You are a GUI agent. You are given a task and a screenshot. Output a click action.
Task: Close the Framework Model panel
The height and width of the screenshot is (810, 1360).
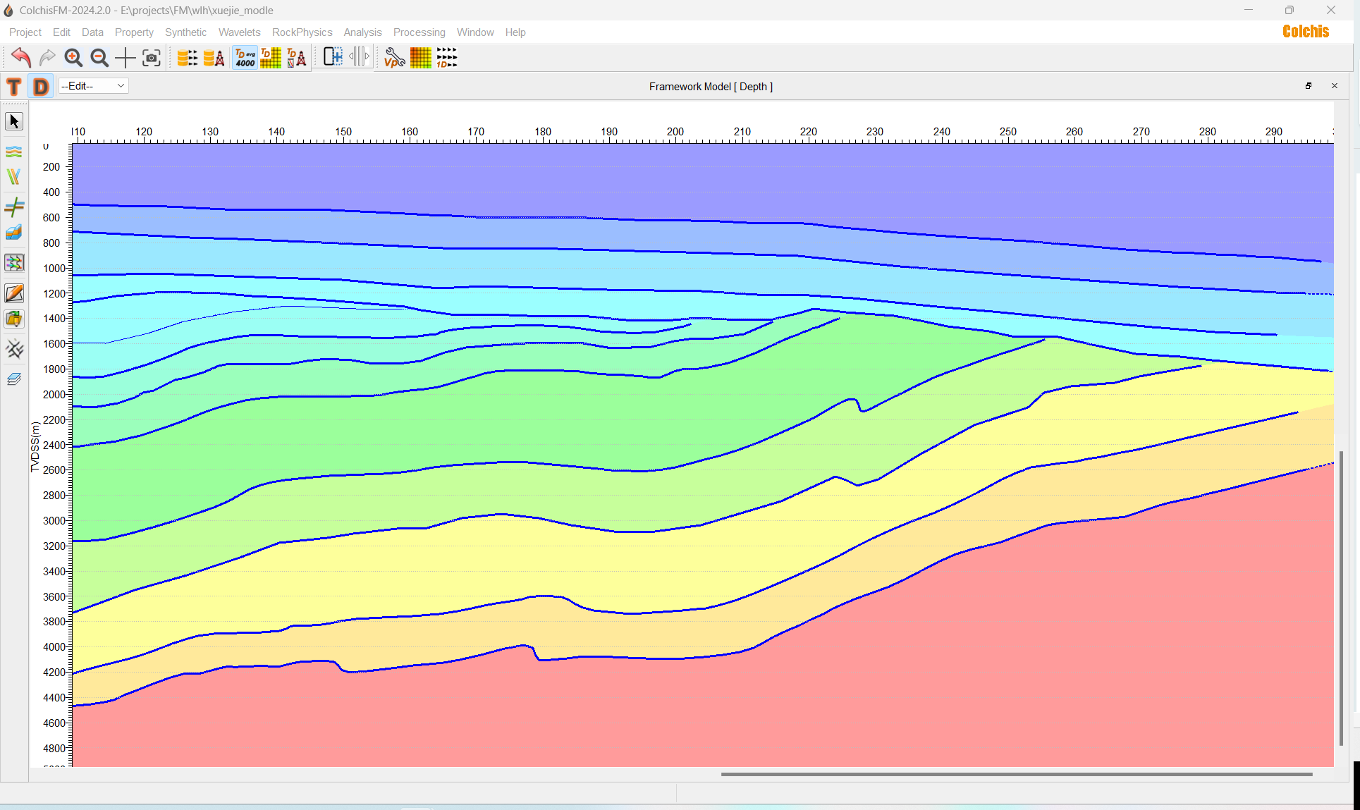[x=1334, y=86]
